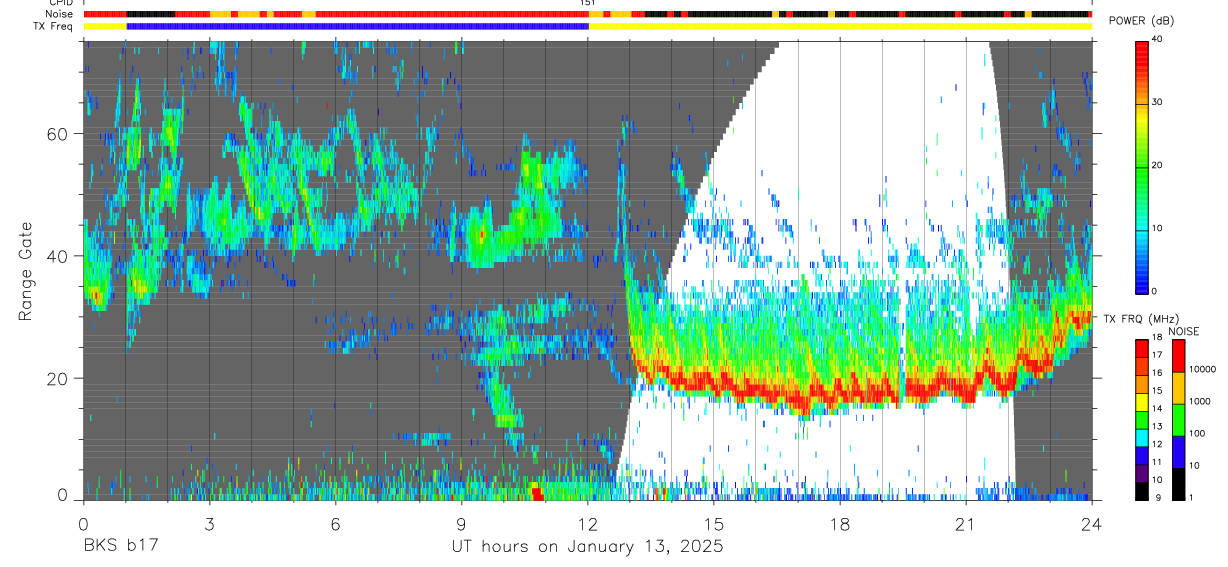Image resolution: width=1228 pixels, height=567 pixels.
Task: Click the UT hours on January 13, 2025 title
Action: 587,546
